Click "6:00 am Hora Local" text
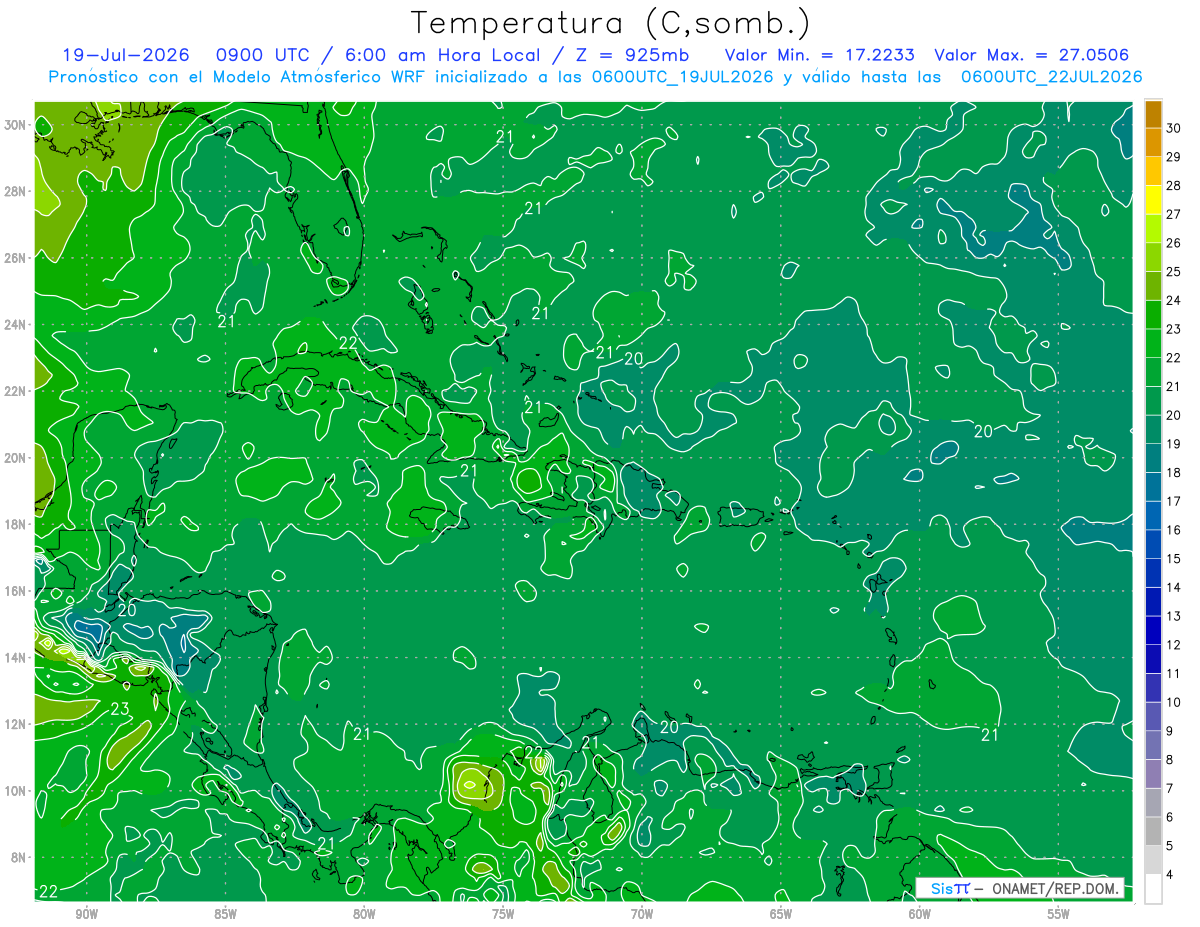The width and height of the screenshot is (1200, 927). pos(444,55)
